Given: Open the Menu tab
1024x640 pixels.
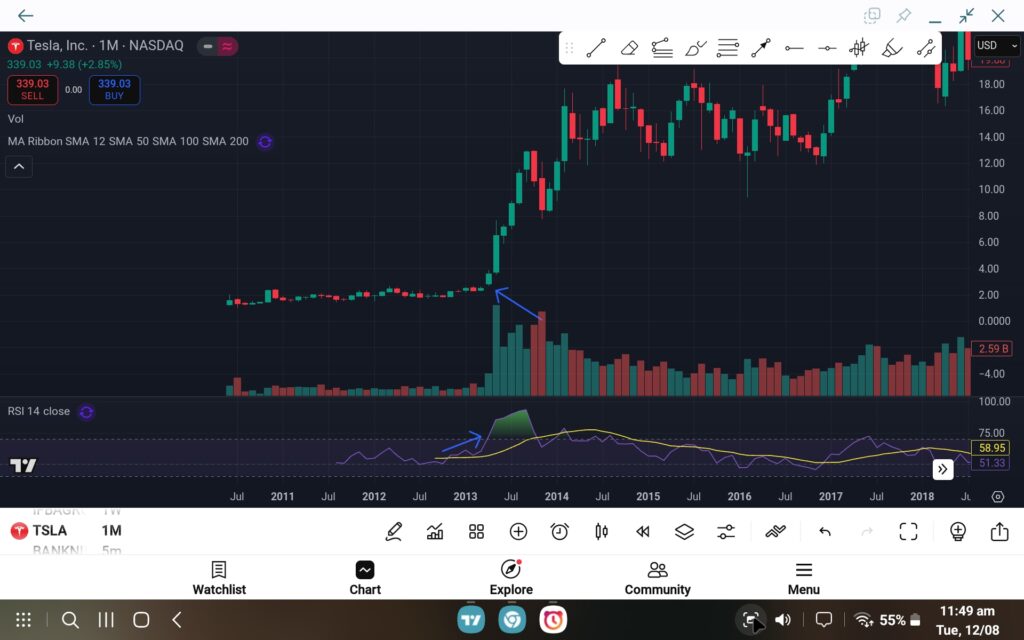Looking at the screenshot, I should click(804, 578).
